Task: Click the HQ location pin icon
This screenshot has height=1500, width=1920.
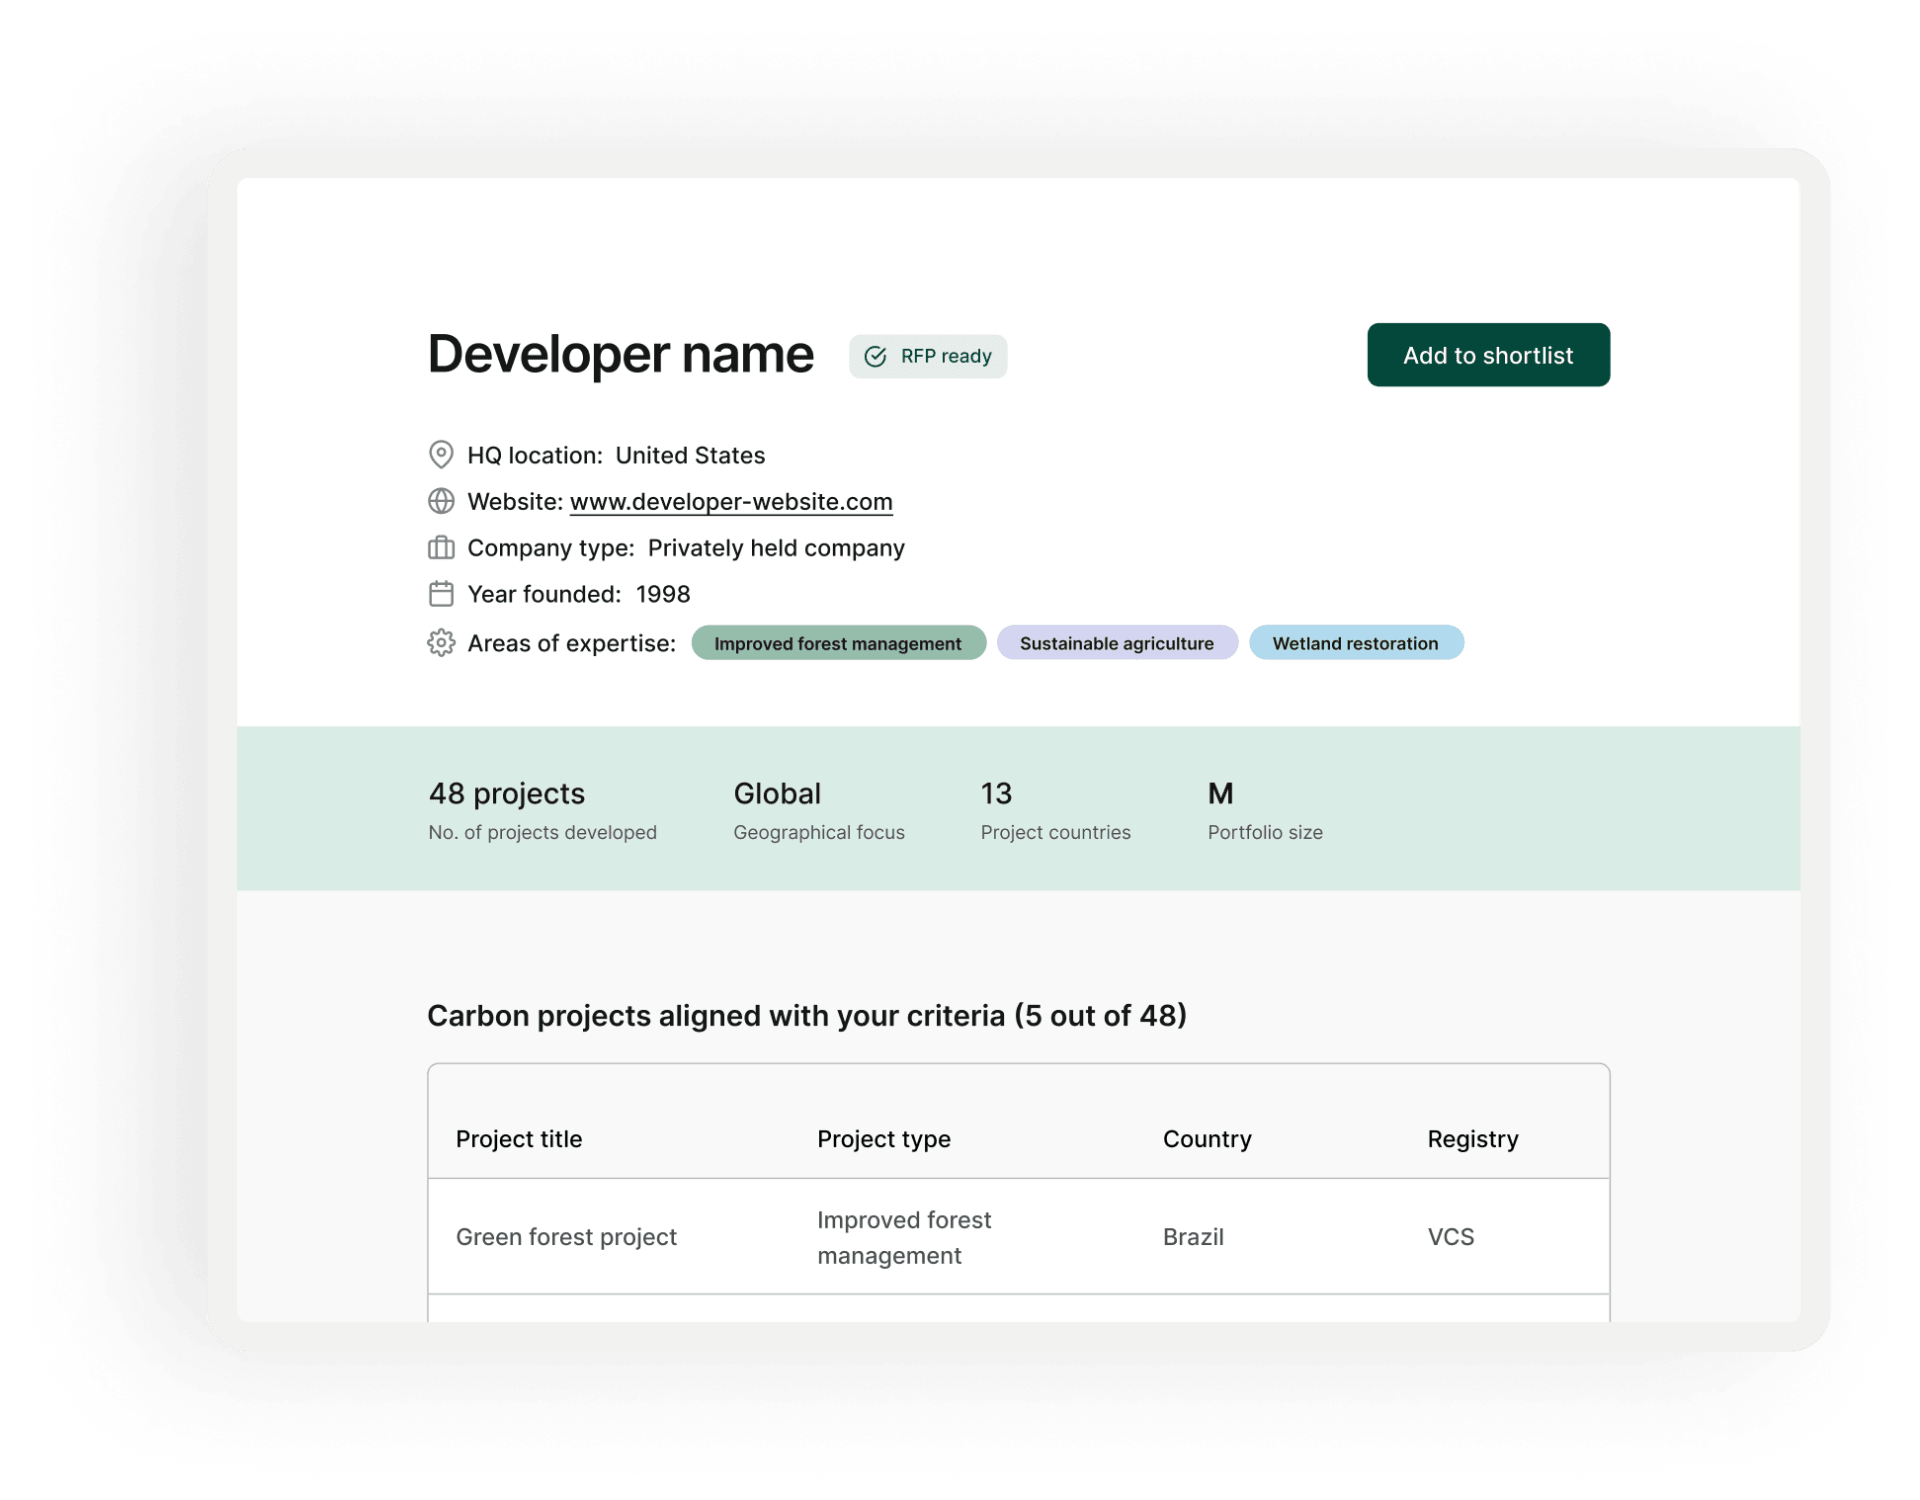Action: point(441,455)
